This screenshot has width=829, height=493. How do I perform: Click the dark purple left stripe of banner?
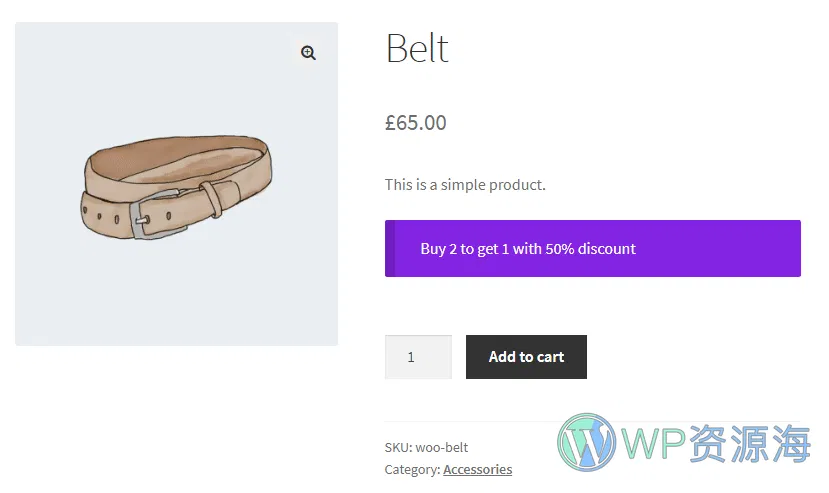point(390,249)
